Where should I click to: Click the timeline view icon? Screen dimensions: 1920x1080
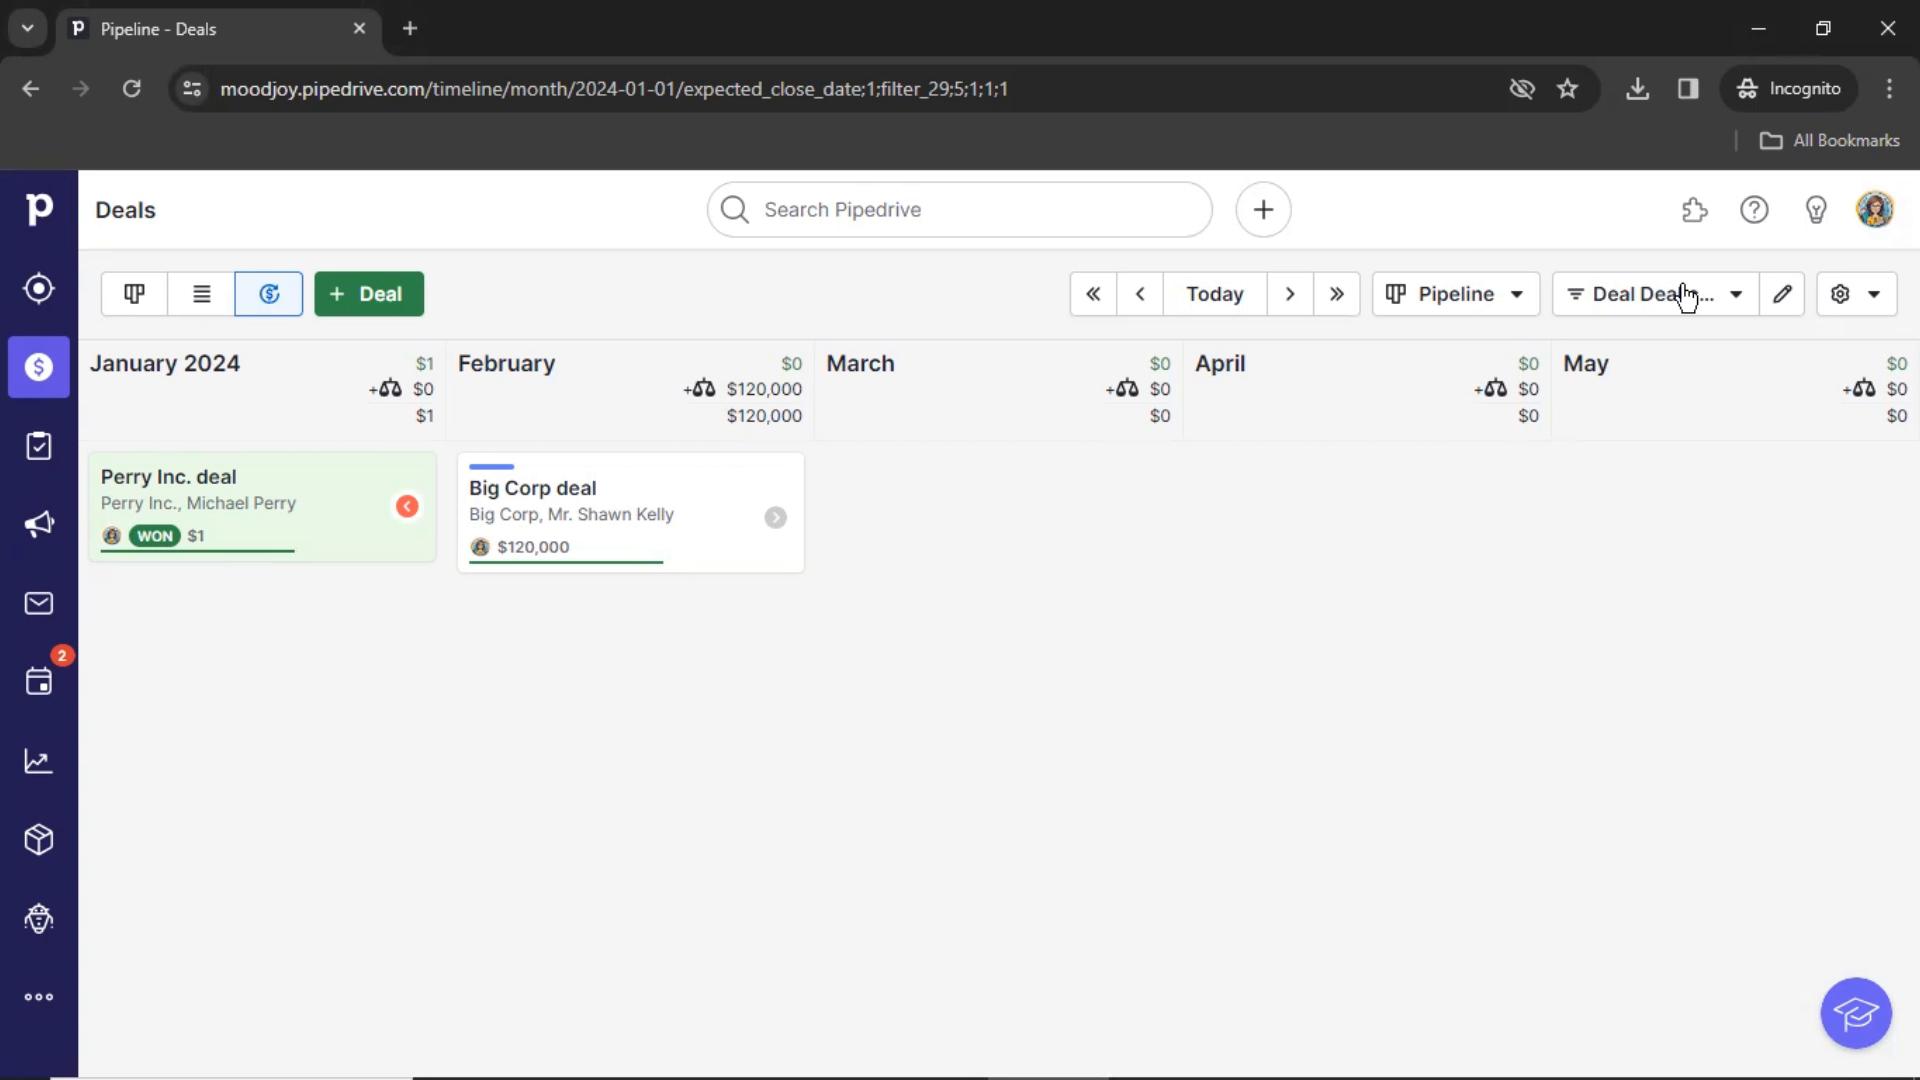click(269, 293)
